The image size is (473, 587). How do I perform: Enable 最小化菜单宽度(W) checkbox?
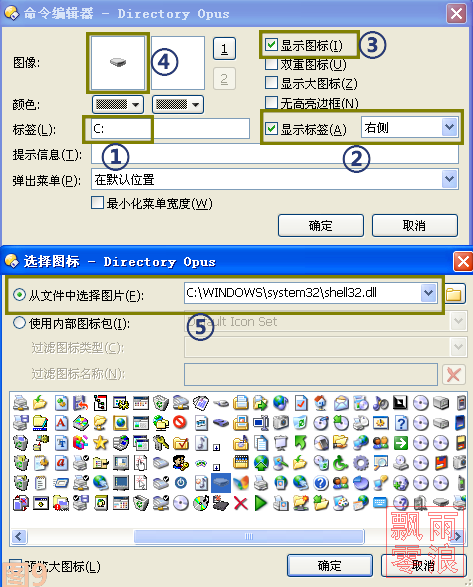tap(97, 203)
